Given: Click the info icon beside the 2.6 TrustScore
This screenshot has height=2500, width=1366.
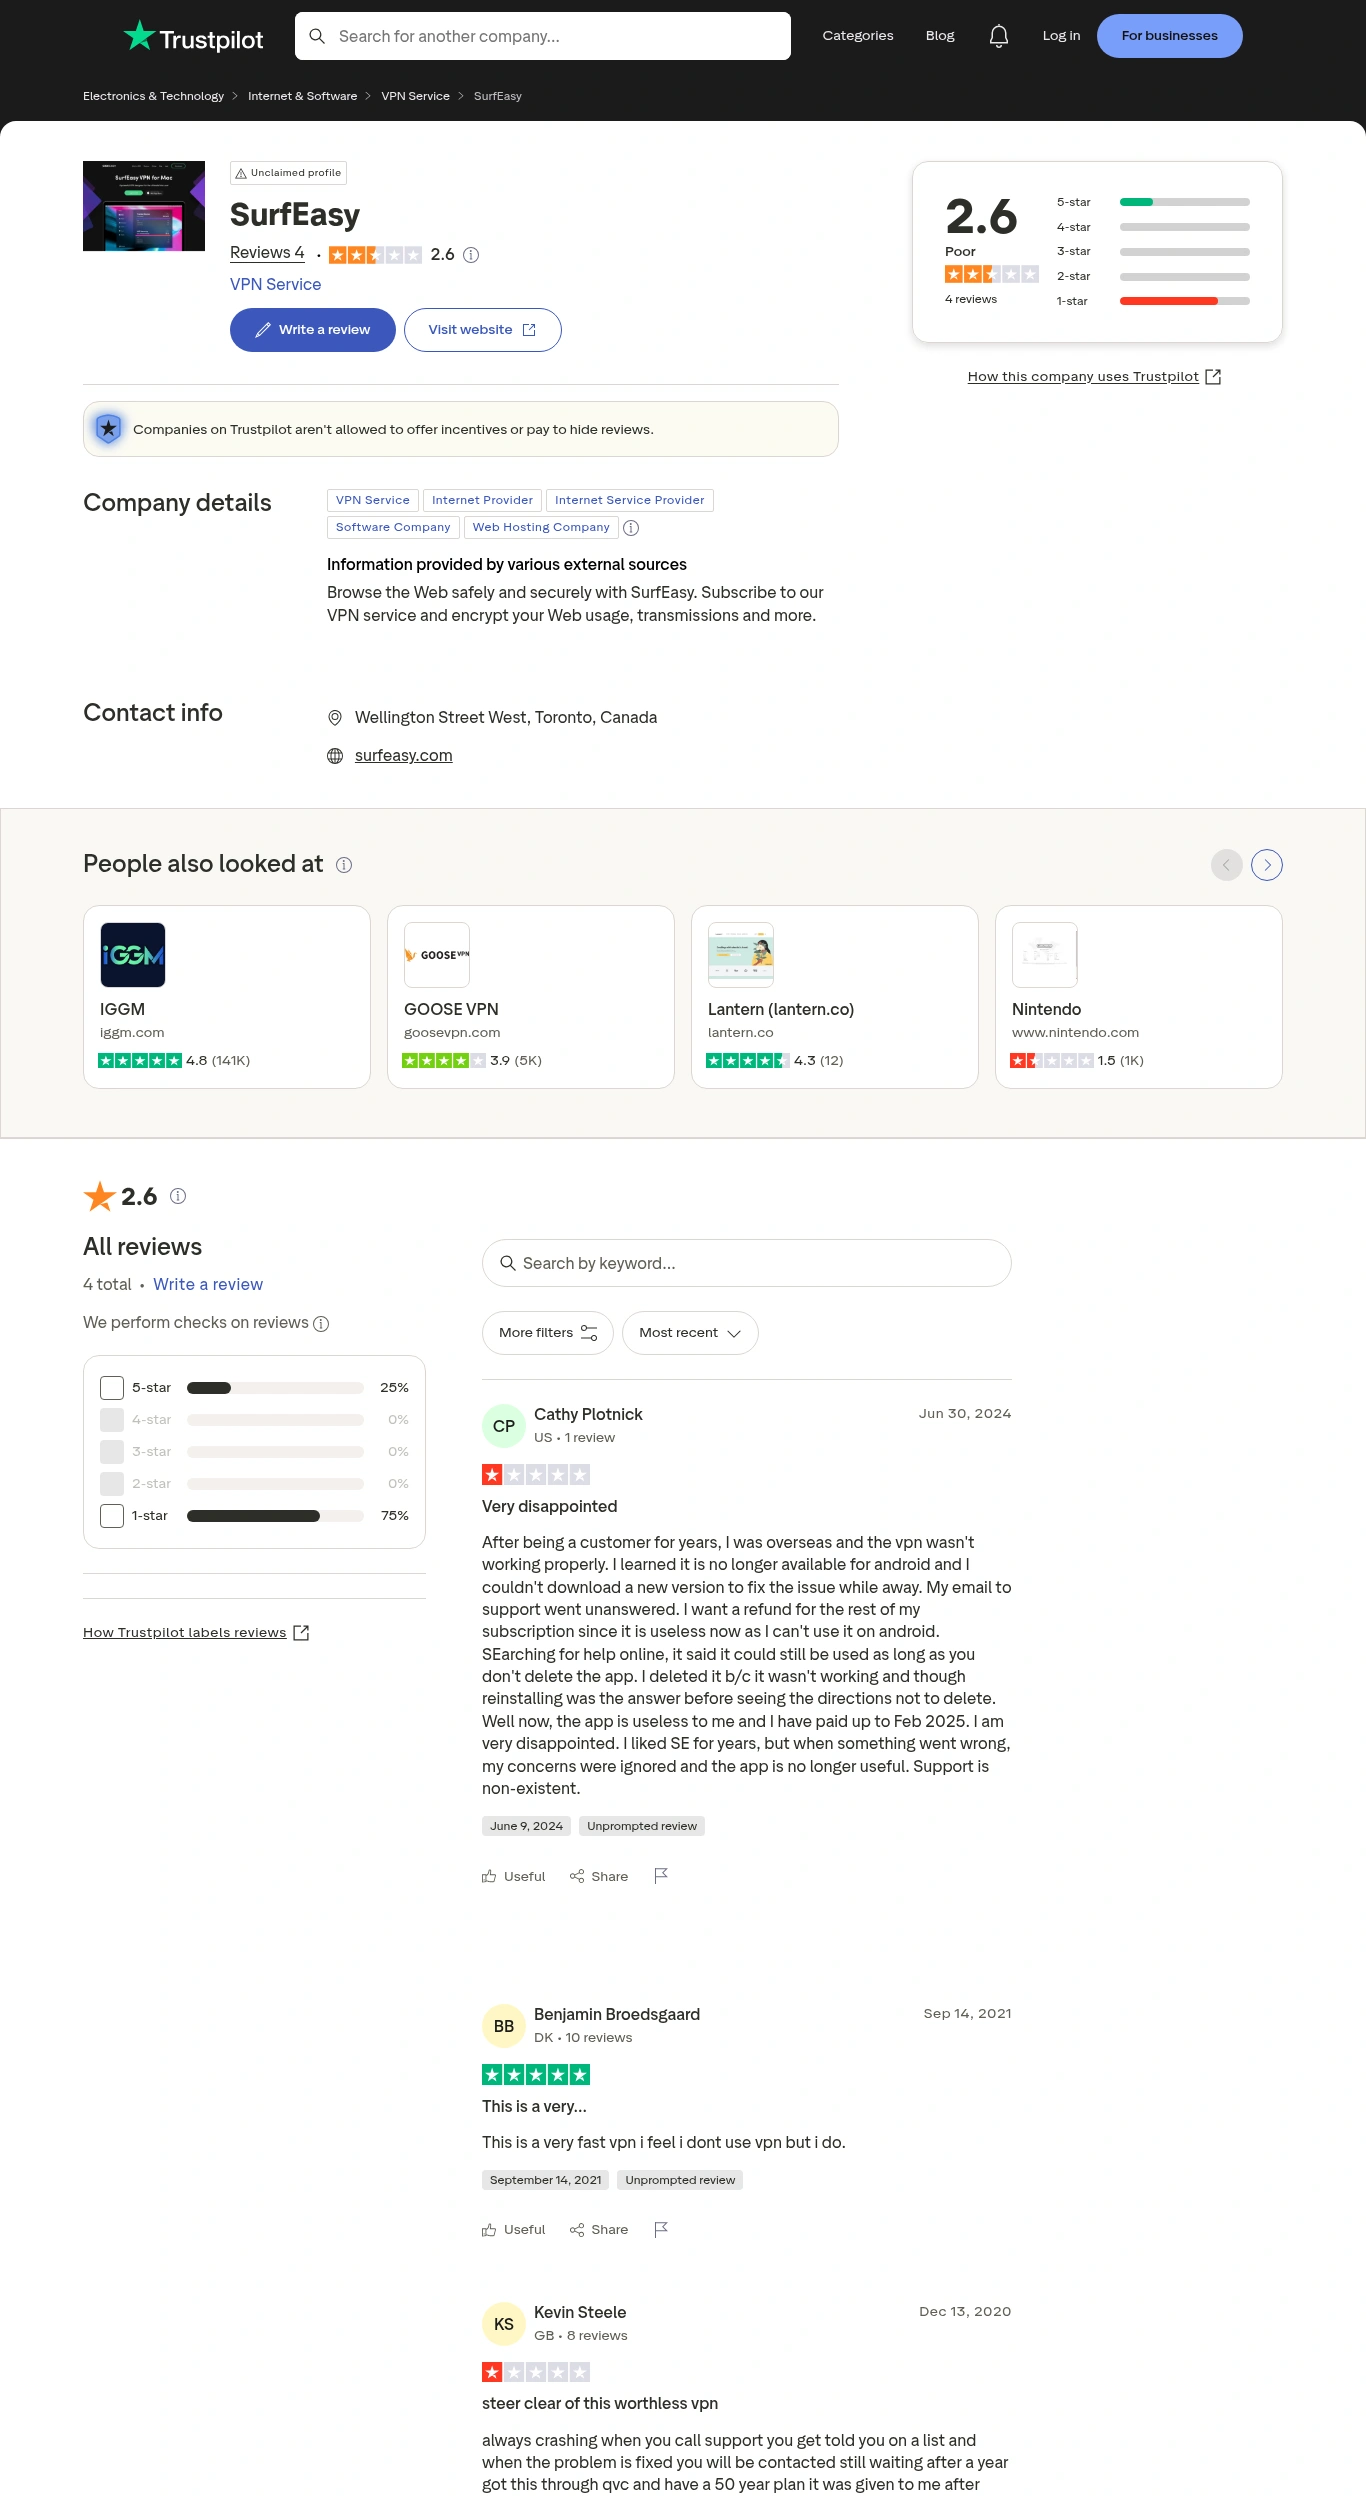Looking at the screenshot, I should point(471,255).
